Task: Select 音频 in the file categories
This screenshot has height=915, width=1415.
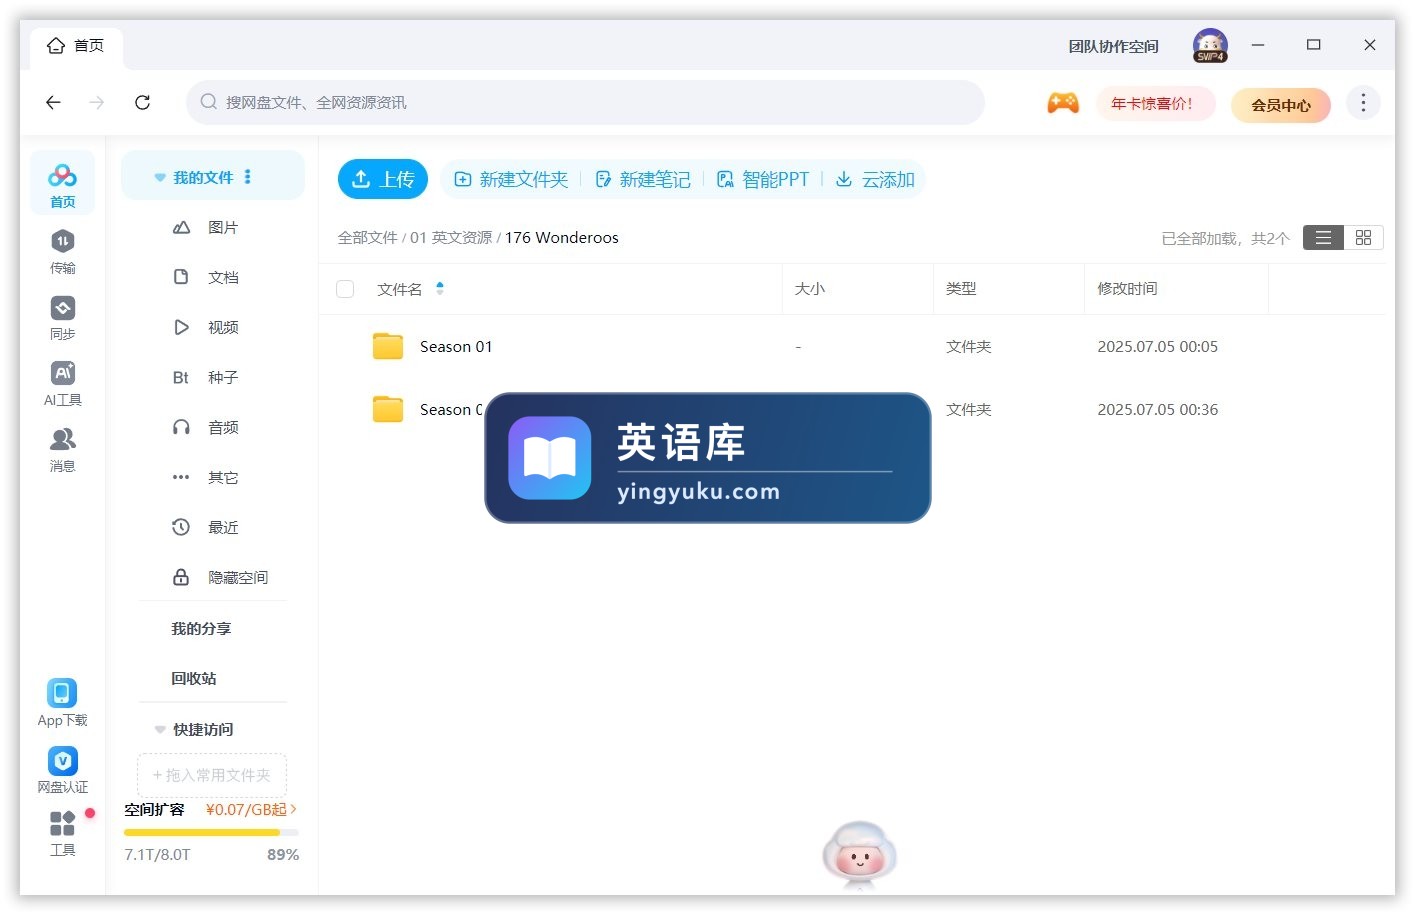Action: coord(222,428)
